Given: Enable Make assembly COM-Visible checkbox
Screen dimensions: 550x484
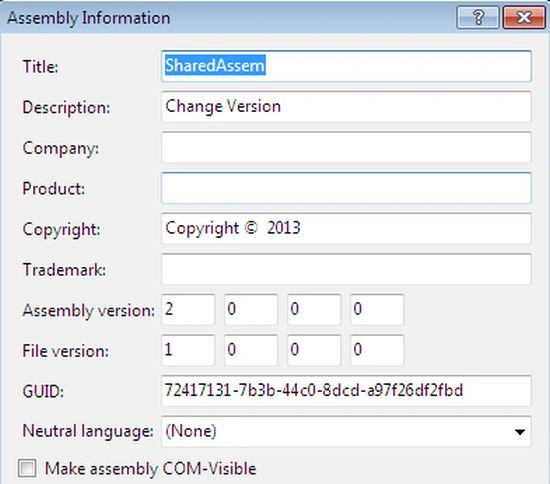Looking at the screenshot, I should pyautogui.click(x=27, y=468).
